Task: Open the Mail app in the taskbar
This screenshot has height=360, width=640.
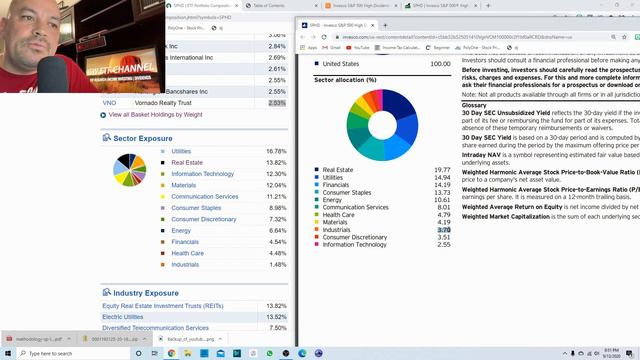Action: pyautogui.click(x=220, y=353)
